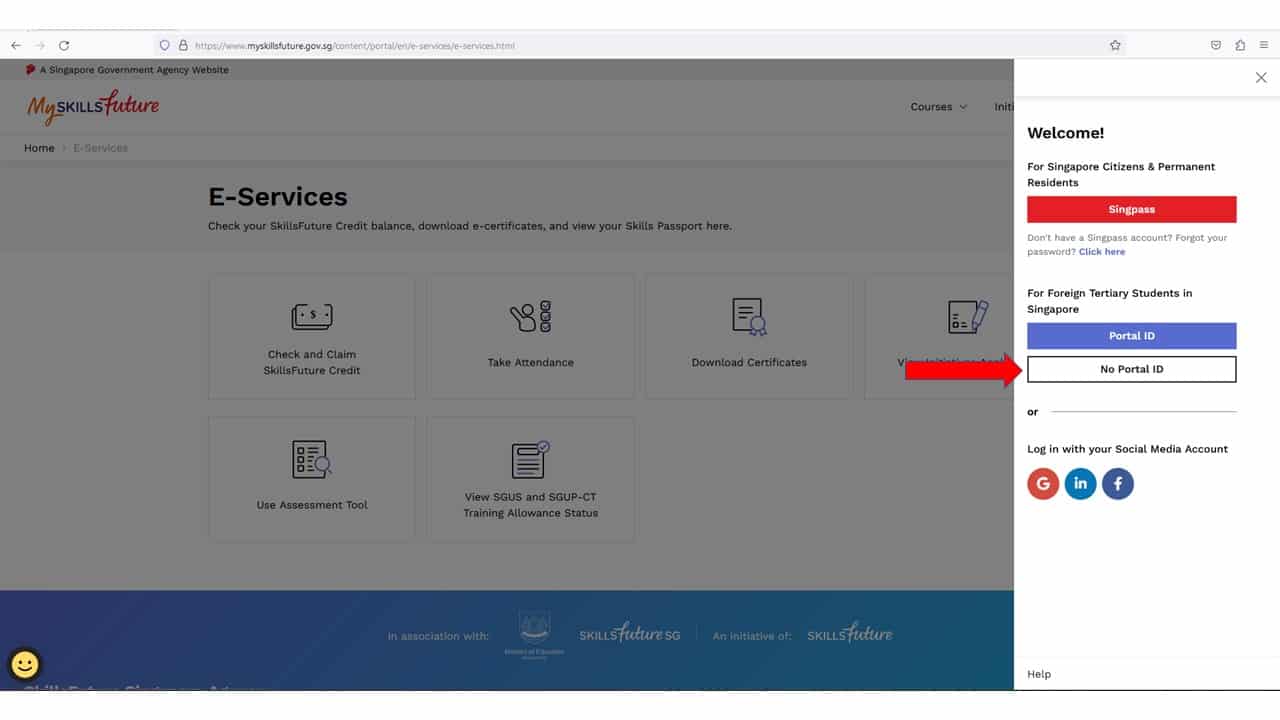Open the Use Assessment Tool card
Image resolution: width=1280 pixels, height=720 pixels.
(x=312, y=479)
